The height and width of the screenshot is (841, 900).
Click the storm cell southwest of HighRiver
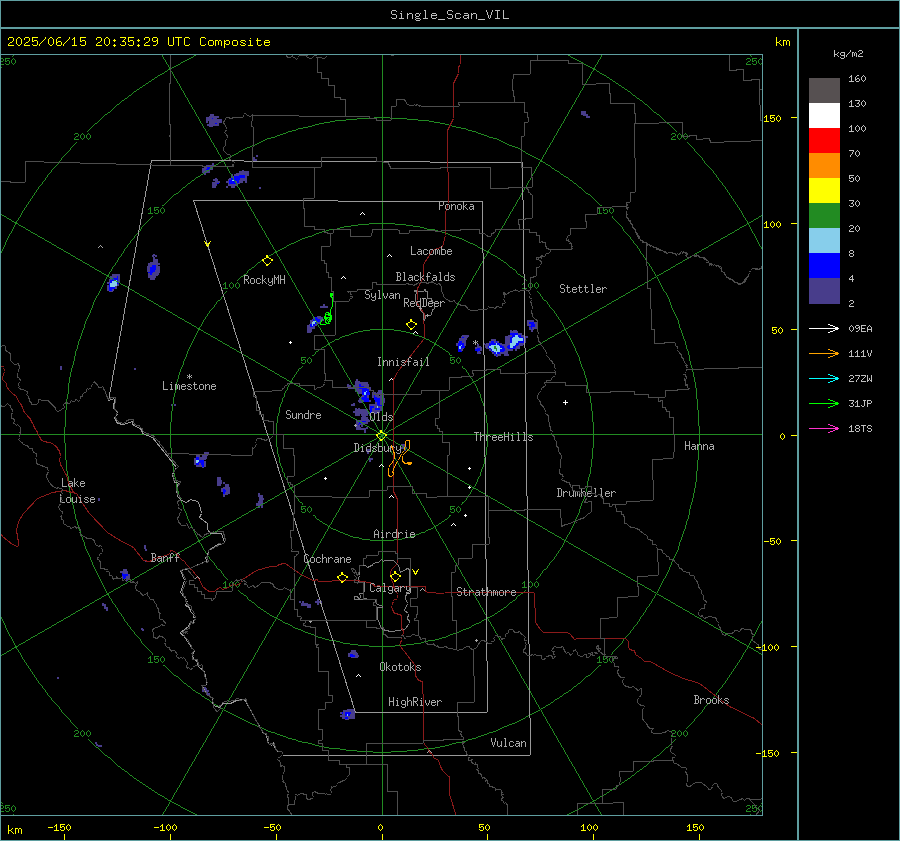click(347, 714)
